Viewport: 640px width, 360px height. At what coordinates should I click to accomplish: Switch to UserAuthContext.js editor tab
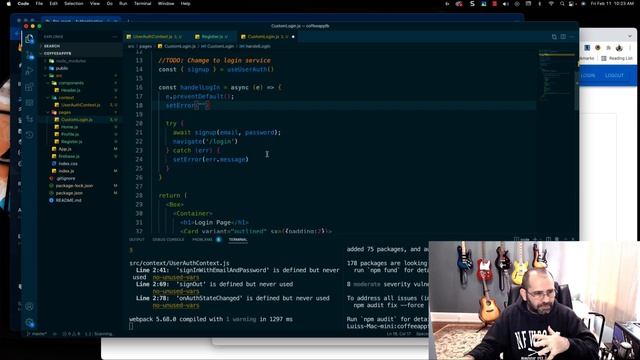pos(152,37)
